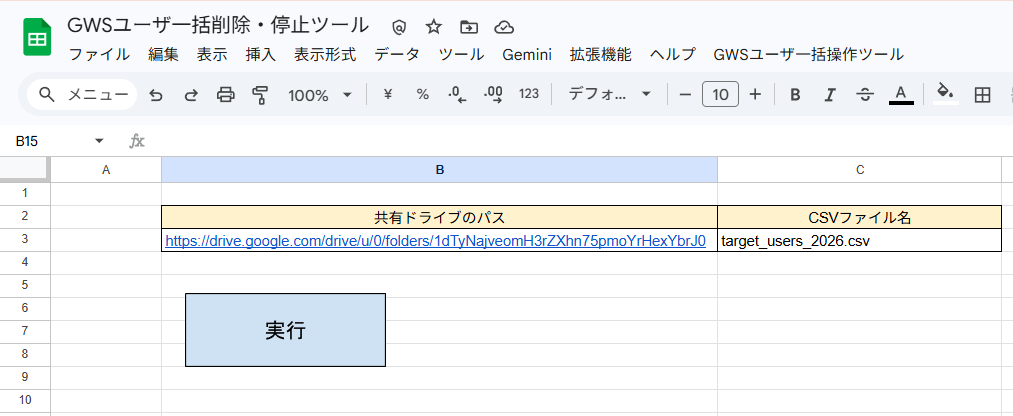Screen dimensions: 1013x416
Task: Select row 1 header
Action: pyautogui.click(x=25, y=193)
